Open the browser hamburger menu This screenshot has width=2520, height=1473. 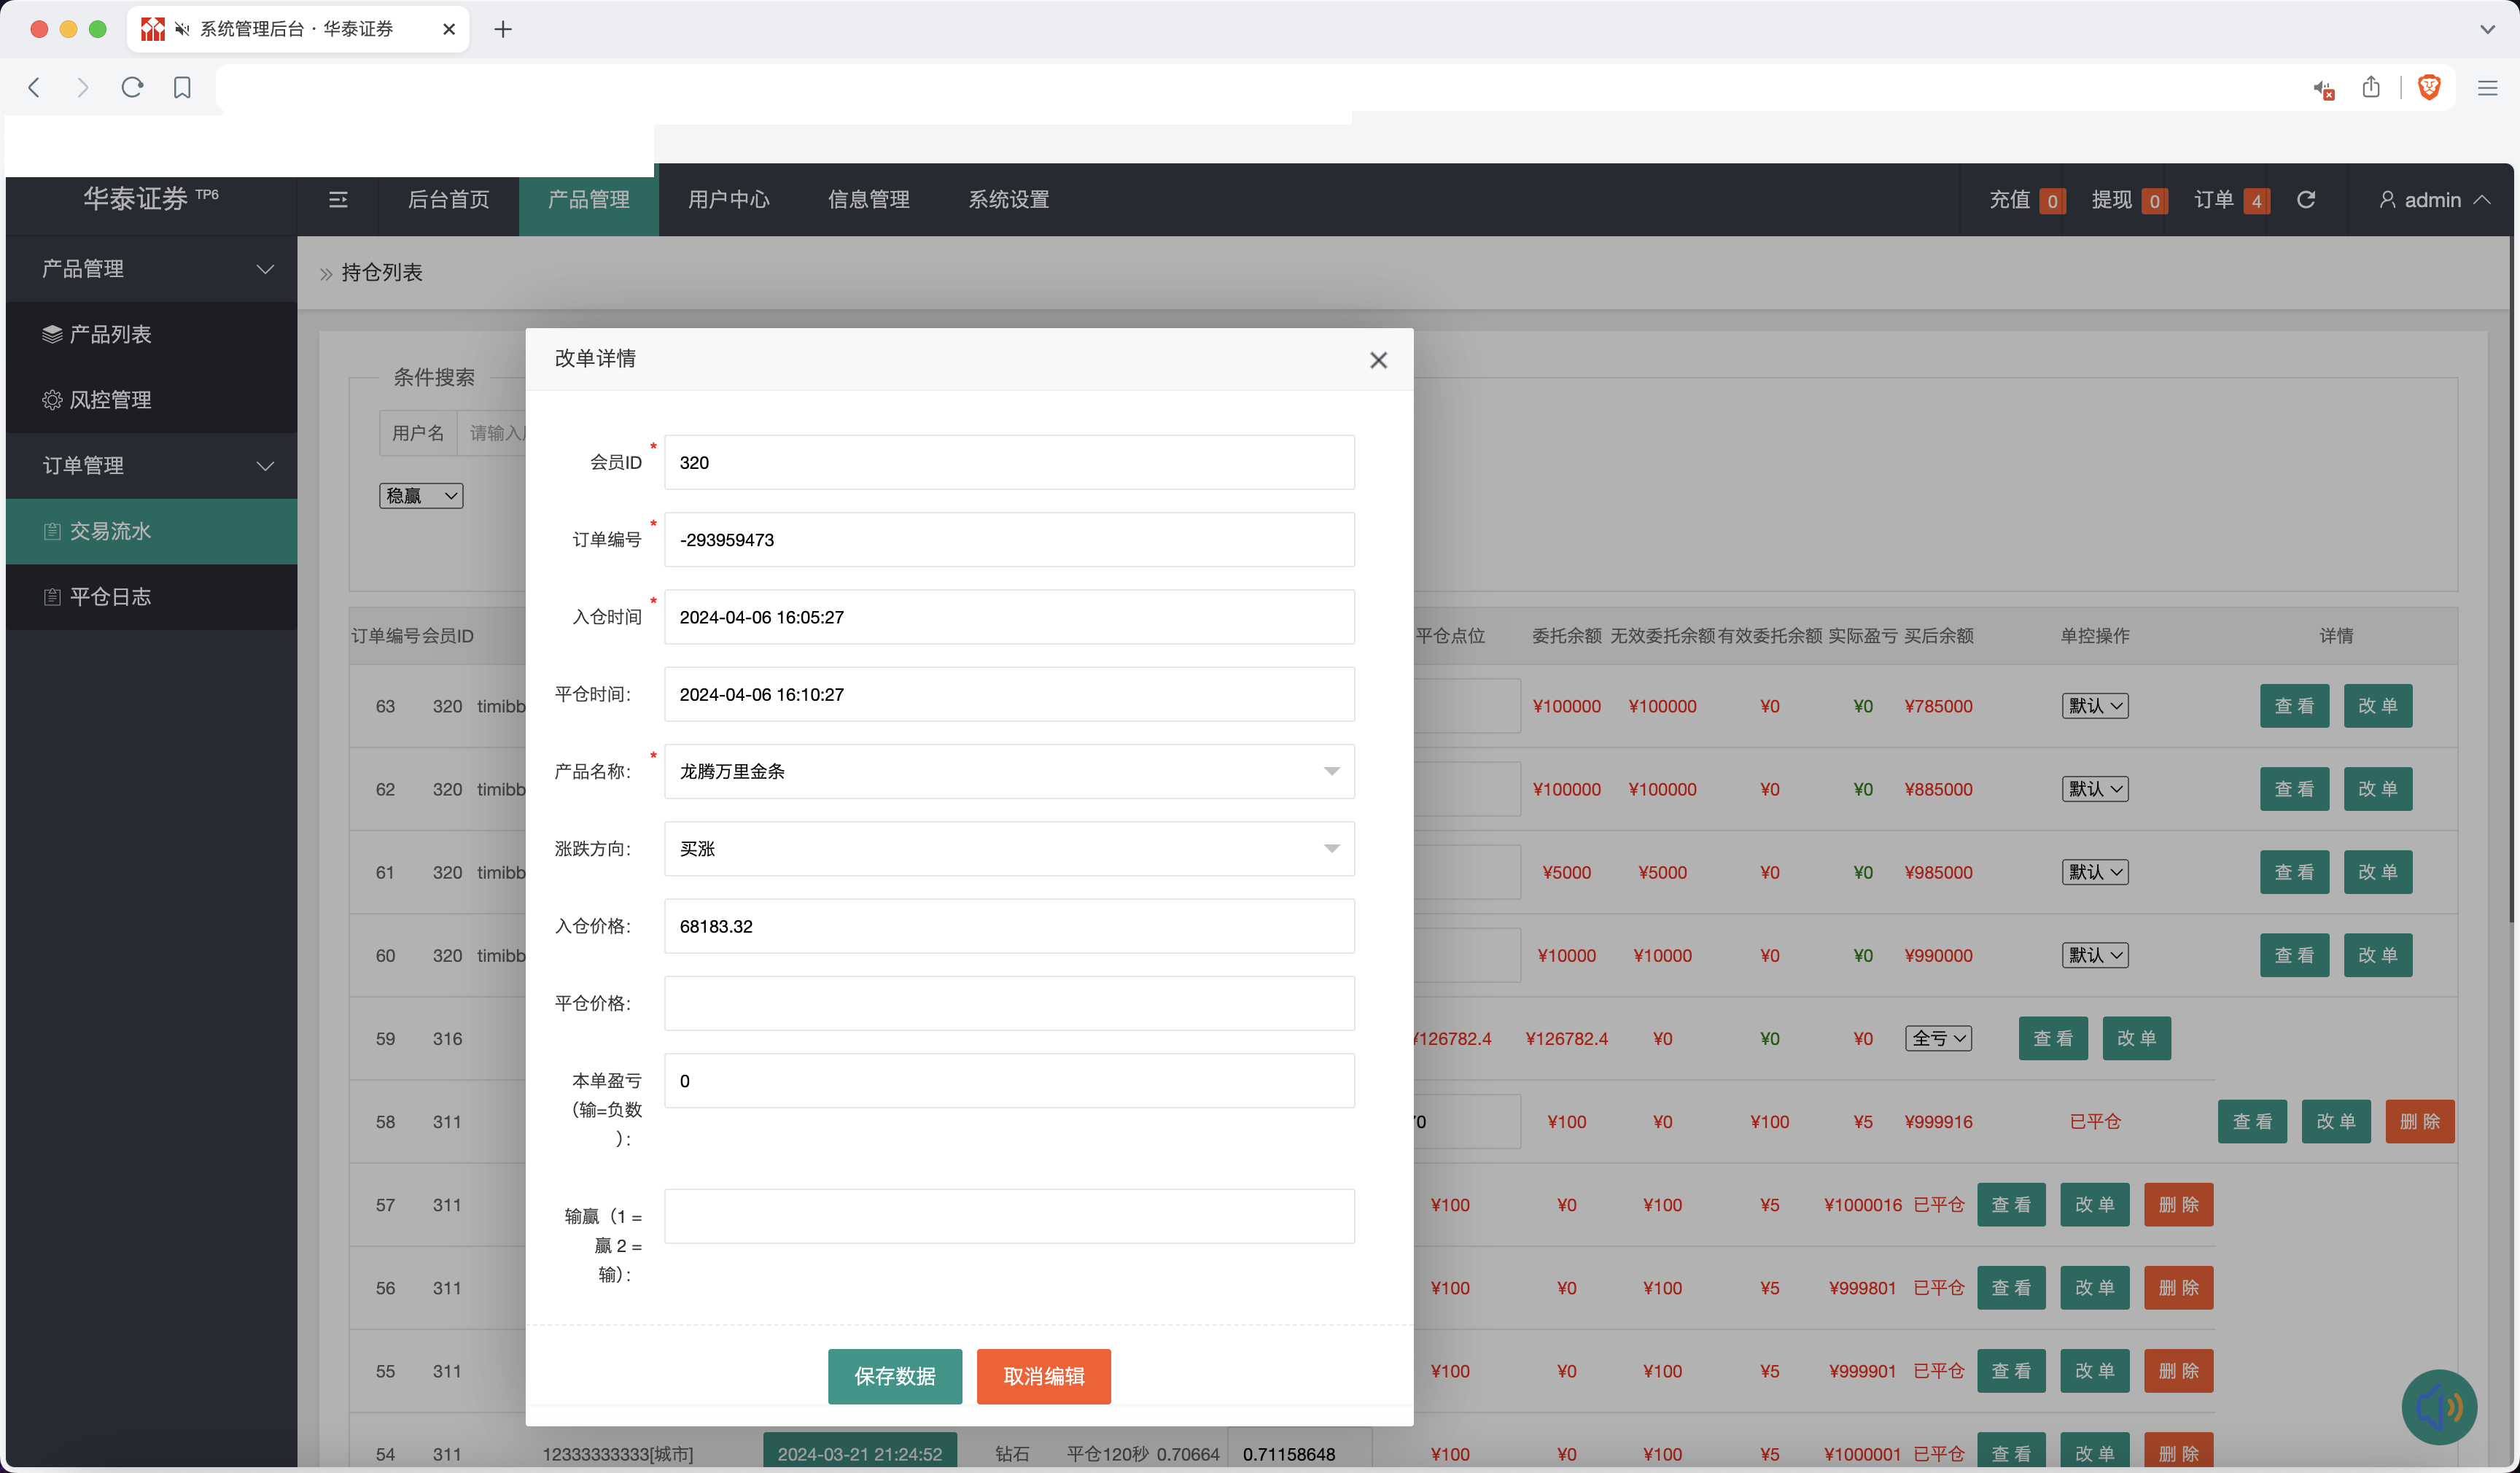[2487, 87]
